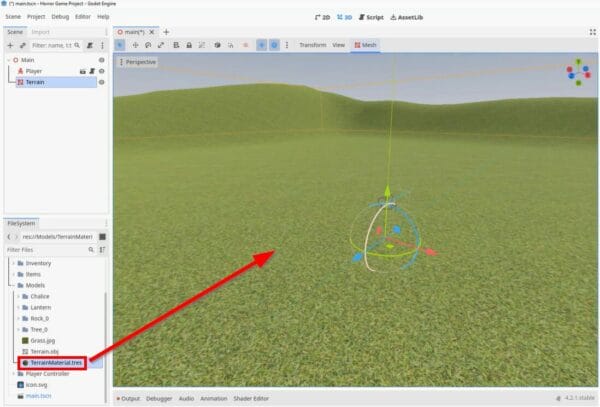Select the Scale mode tool

point(161,45)
